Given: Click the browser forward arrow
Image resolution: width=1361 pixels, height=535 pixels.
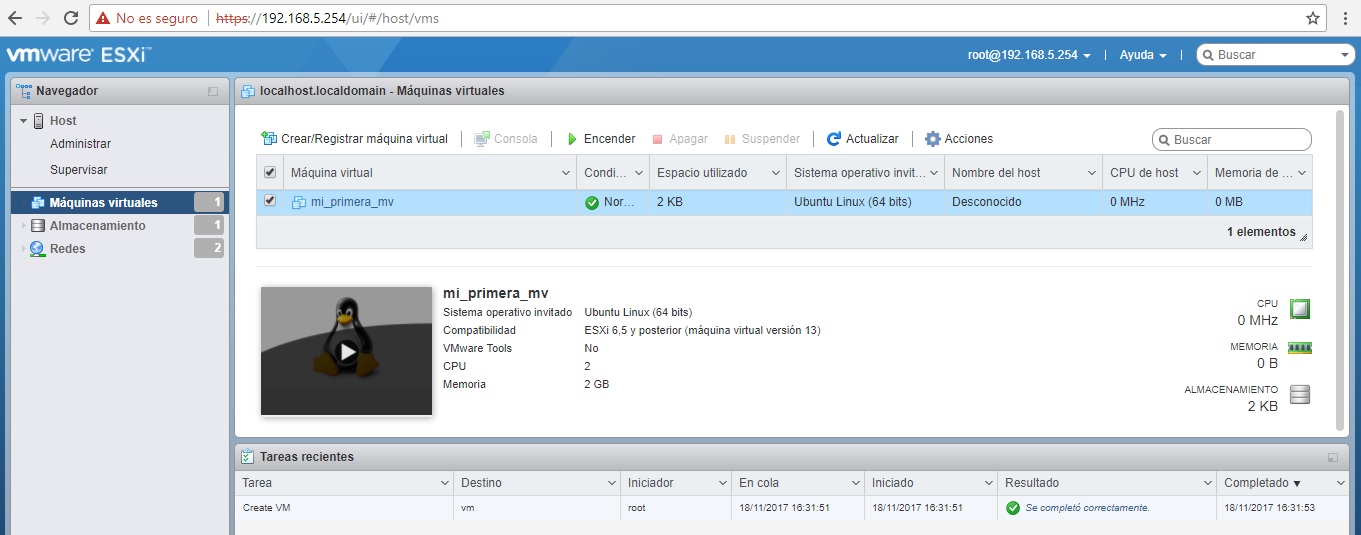Looking at the screenshot, I should (x=43, y=18).
